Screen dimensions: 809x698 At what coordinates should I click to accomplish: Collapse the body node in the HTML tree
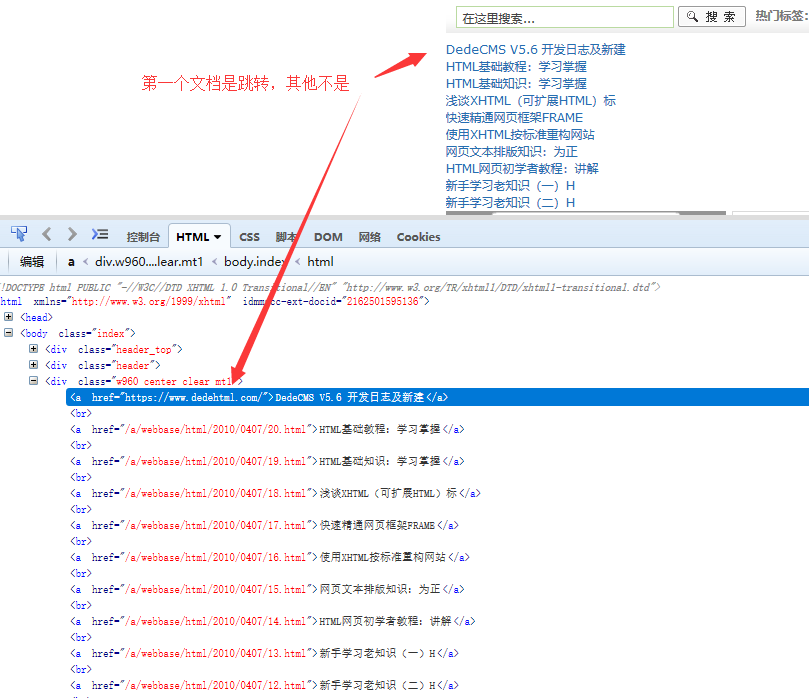pyautogui.click(x=8, y=332)
